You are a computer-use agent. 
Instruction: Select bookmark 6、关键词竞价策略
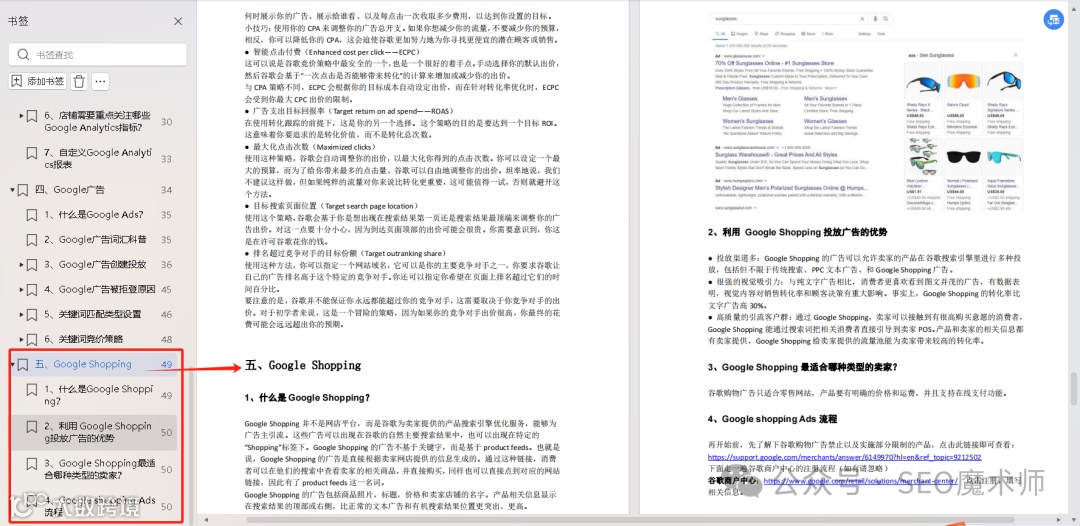(85, 339)
